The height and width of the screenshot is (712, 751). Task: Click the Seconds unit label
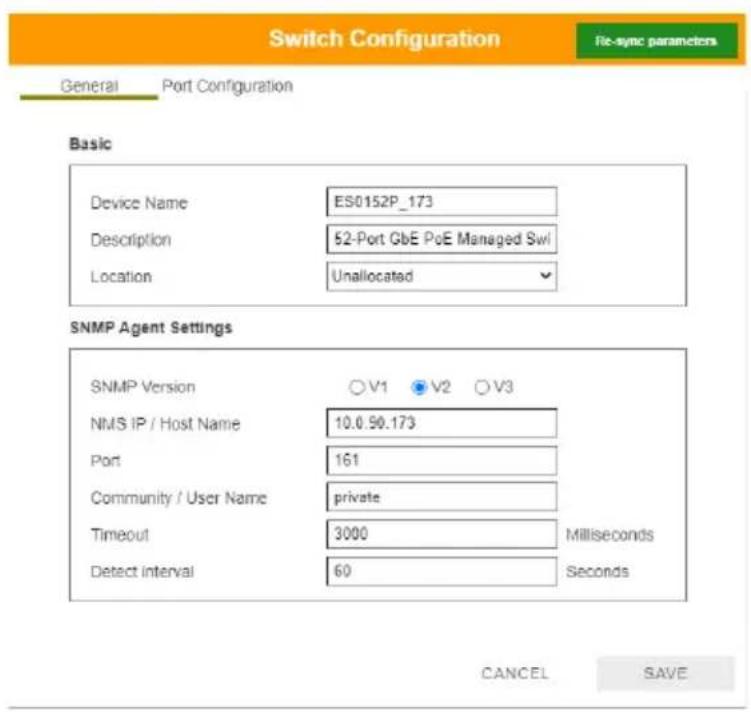tap(597, 571)
